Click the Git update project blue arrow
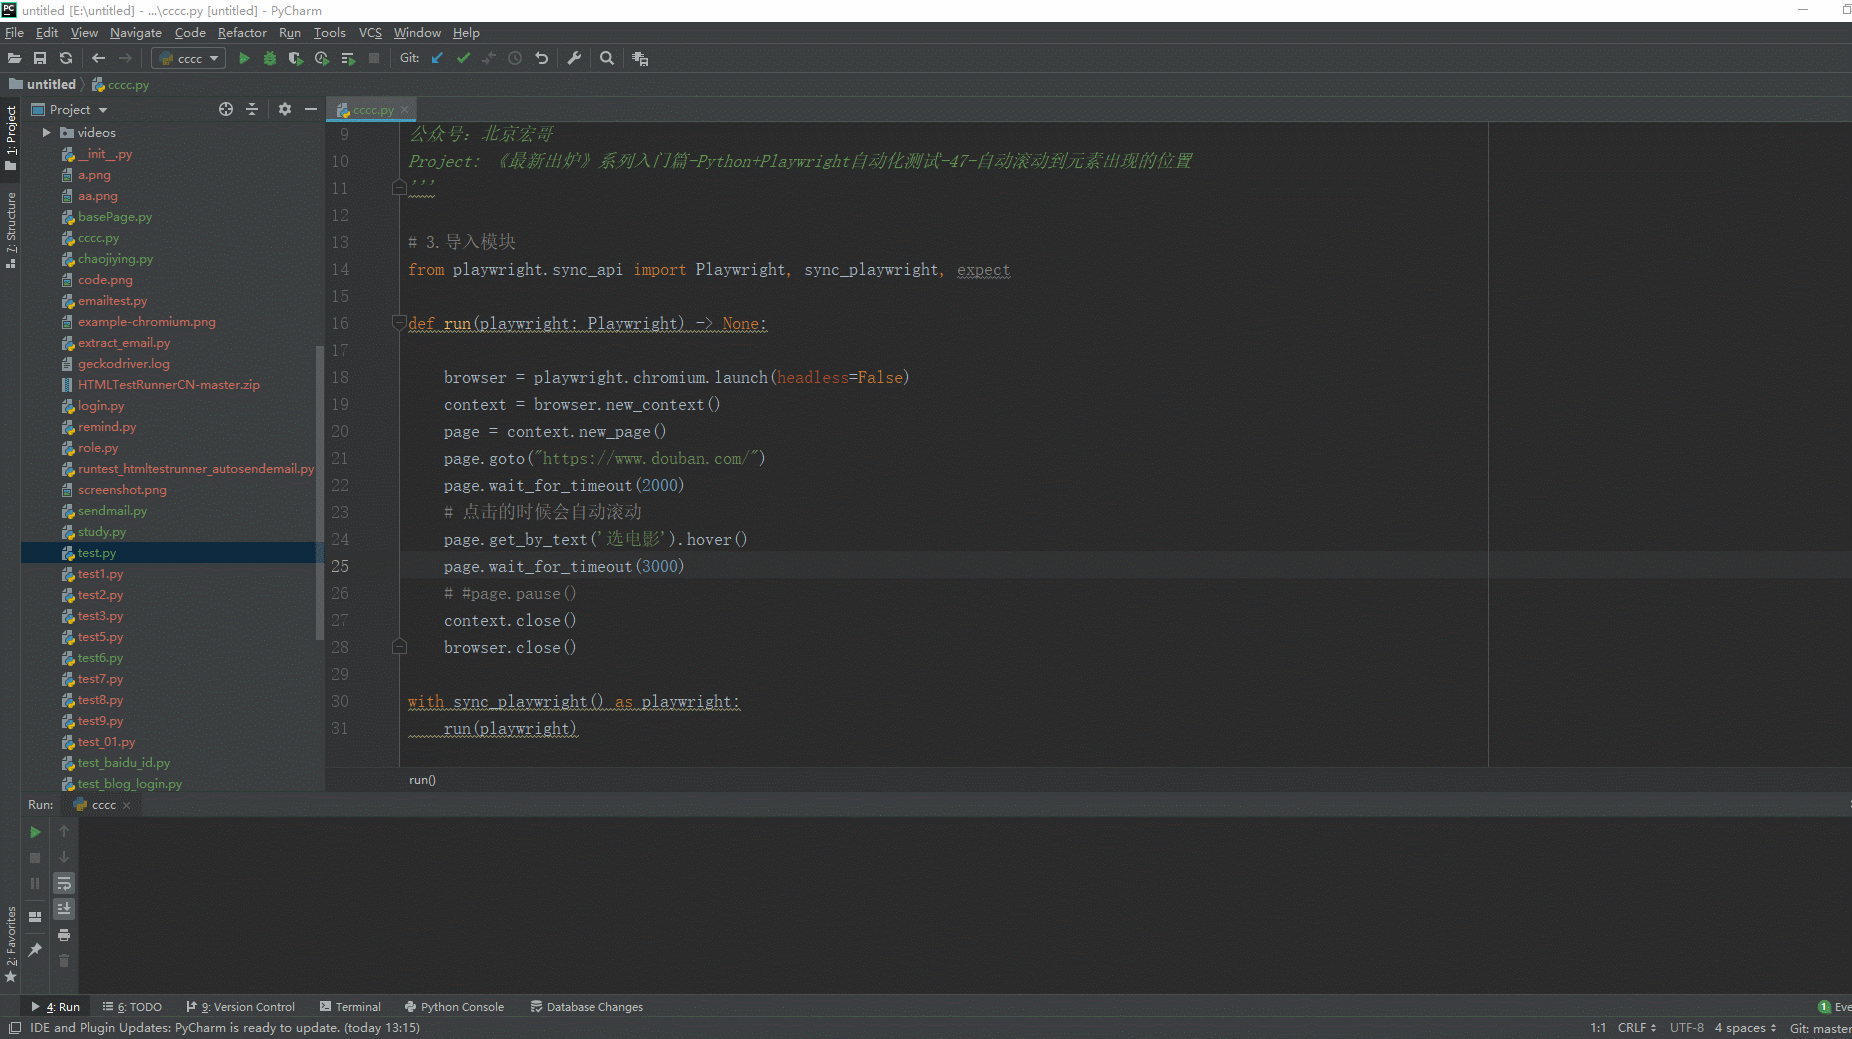Screen dimensions: 1852x1039 coord(437,59)
